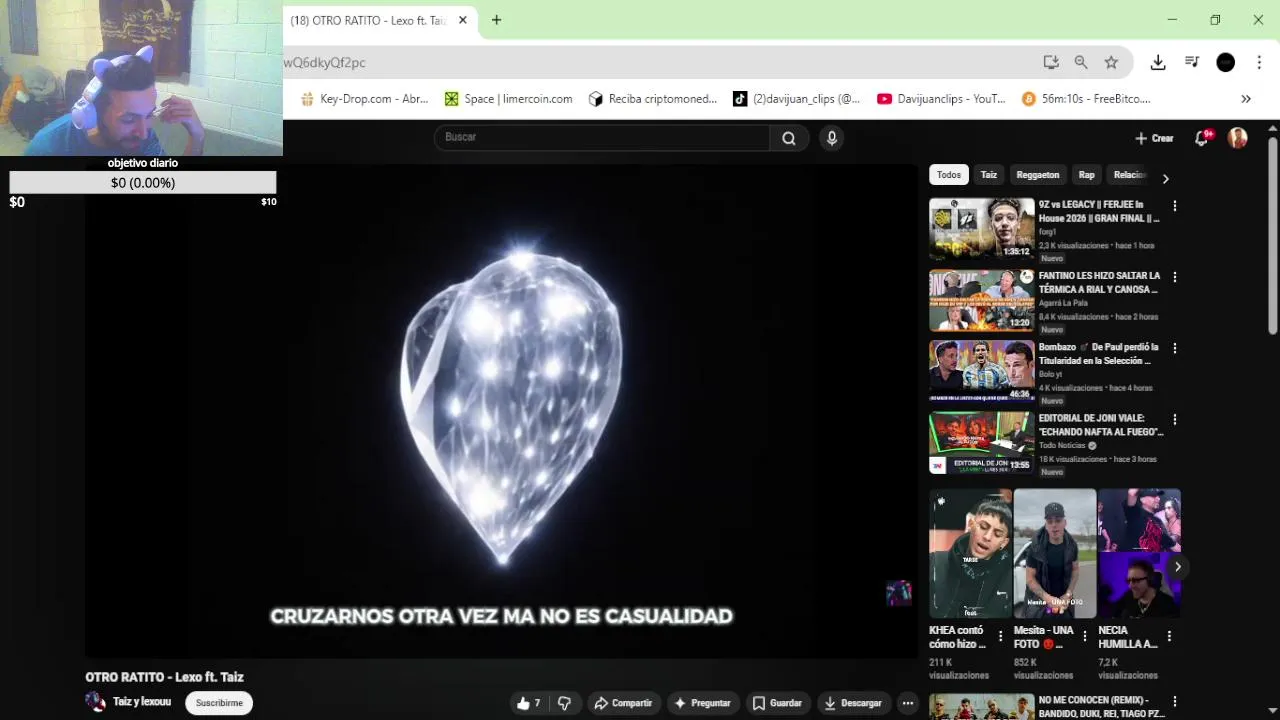Open 9Z vs LEGACY video thumbnail

point(981,229)
